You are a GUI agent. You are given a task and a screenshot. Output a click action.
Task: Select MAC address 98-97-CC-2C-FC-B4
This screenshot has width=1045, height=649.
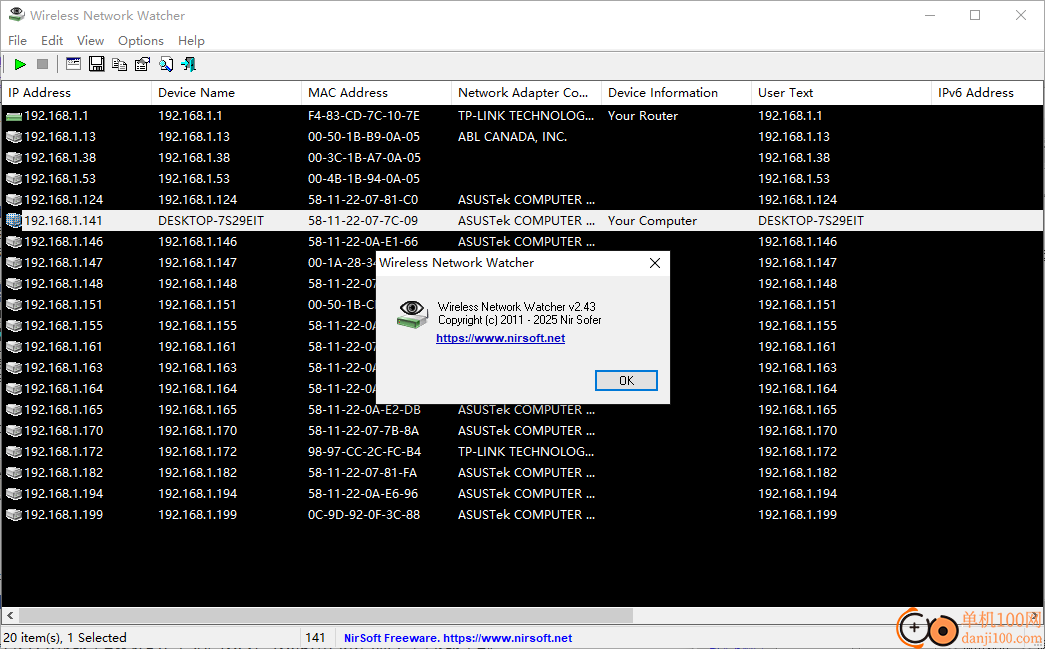pos(365,452)
